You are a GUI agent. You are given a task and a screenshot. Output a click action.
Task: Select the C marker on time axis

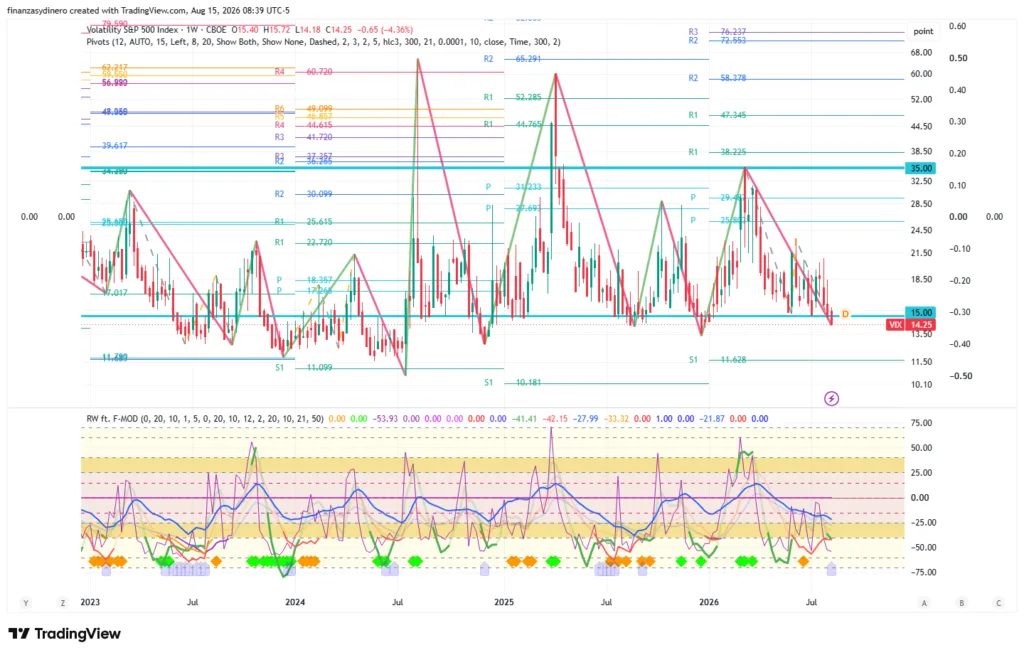[x=999, y=603]
